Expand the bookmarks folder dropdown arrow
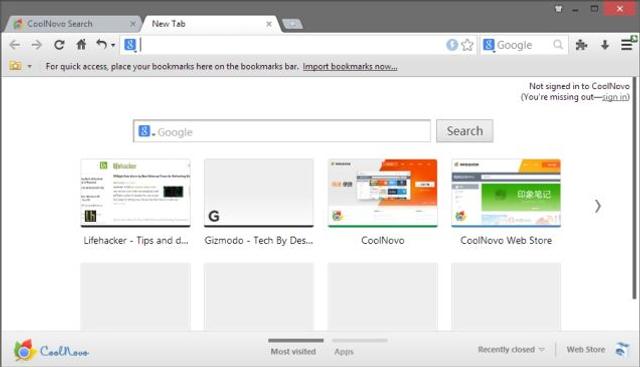The width and height of the screenshot is (640, 367). coord(29,66)
